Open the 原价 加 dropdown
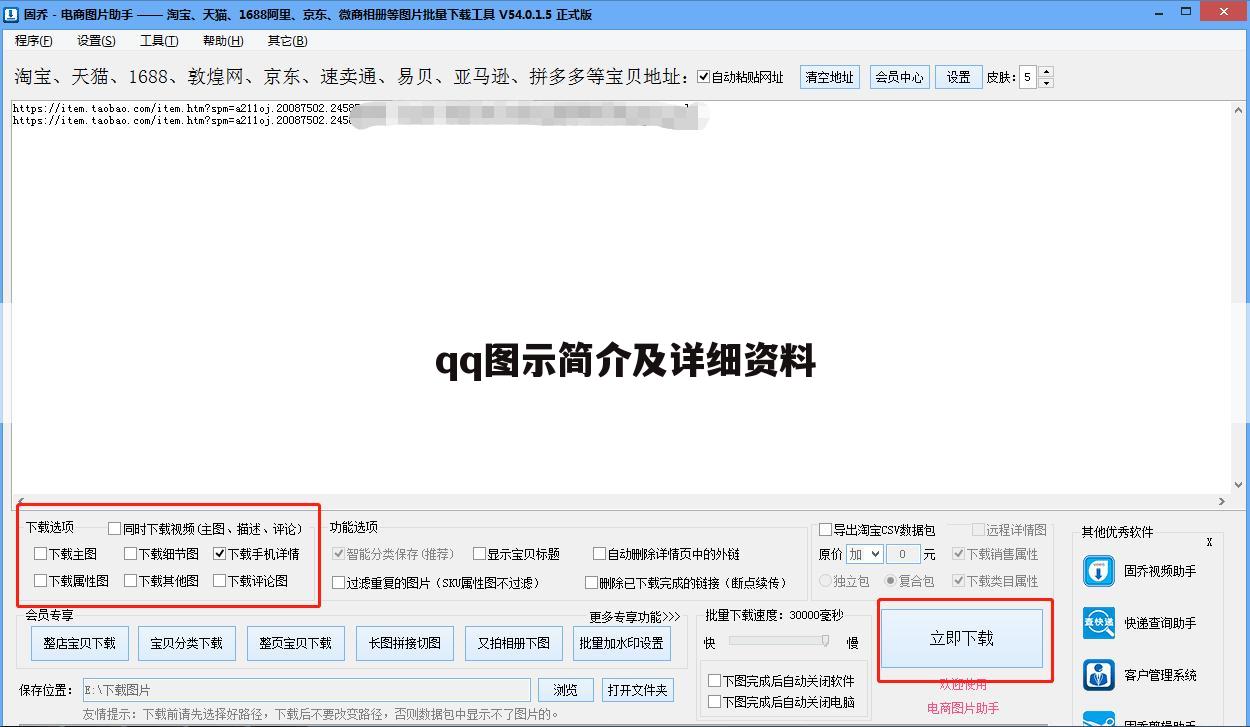Image resolution: width=1250 pixels, height=727 pixels. 864,554
